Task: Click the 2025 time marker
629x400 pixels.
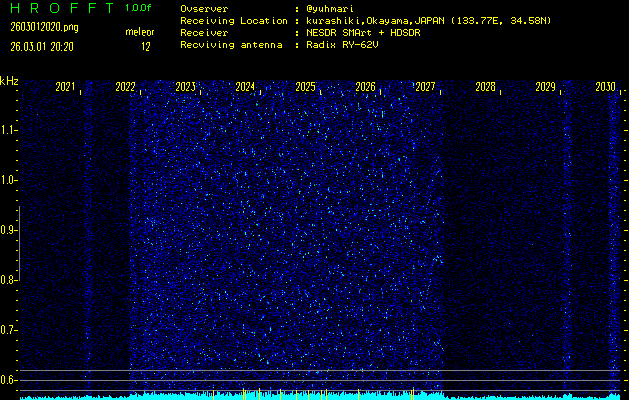Action: (305, 87)
